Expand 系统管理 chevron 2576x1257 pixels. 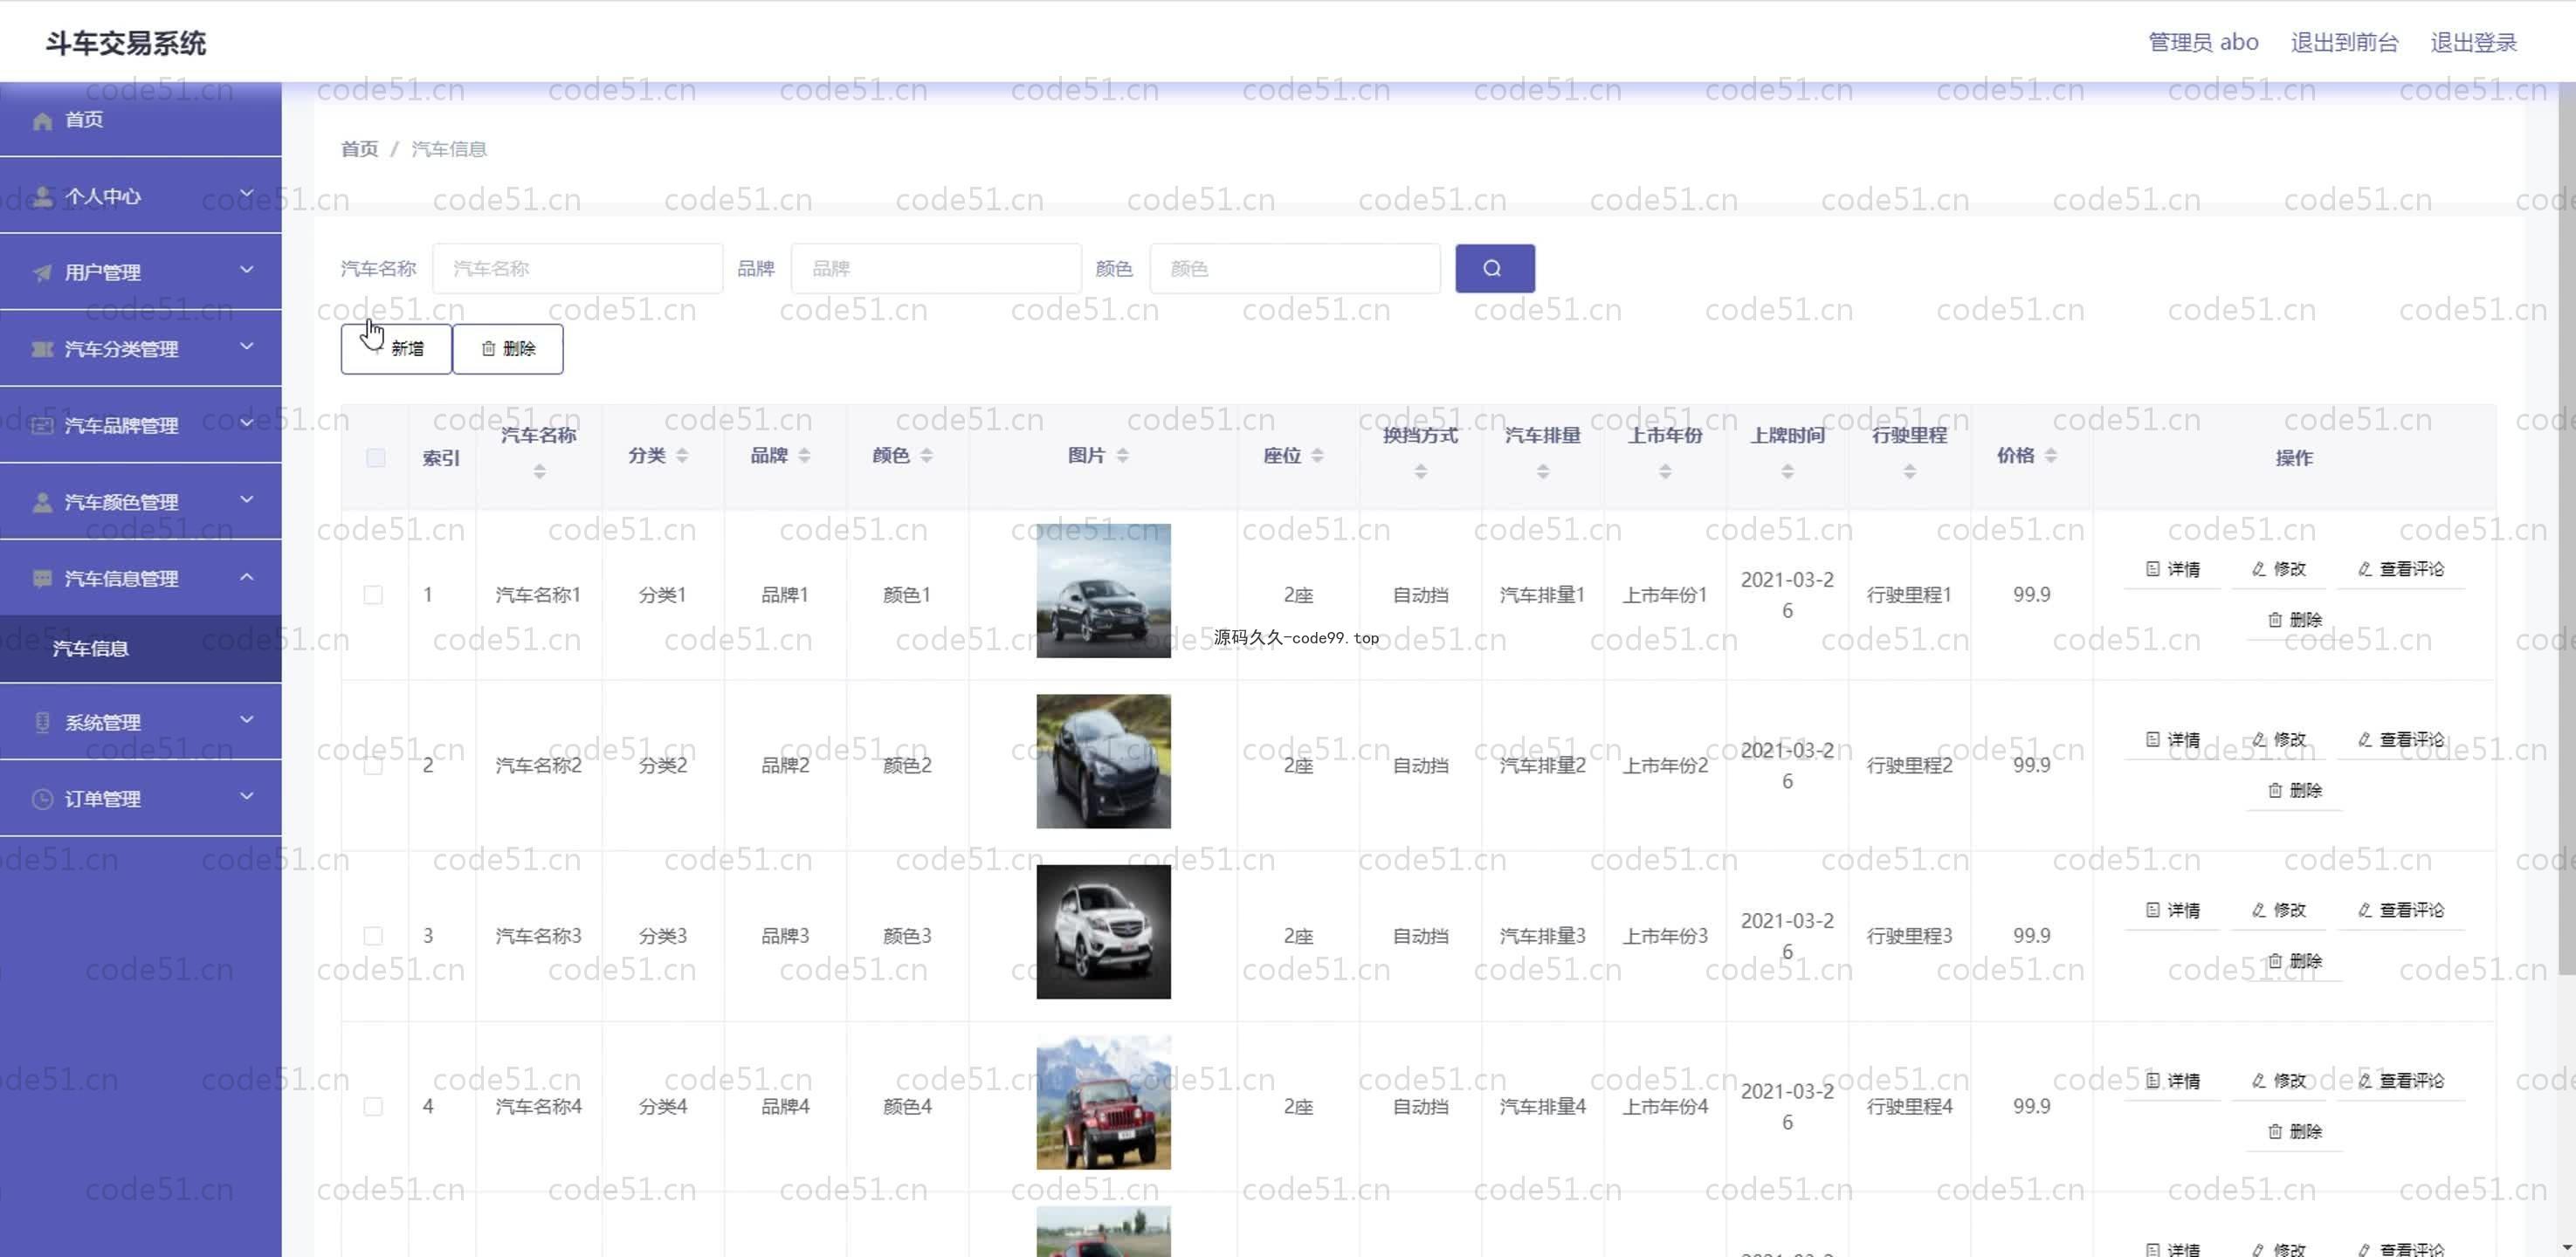click(x=246, y=720)
